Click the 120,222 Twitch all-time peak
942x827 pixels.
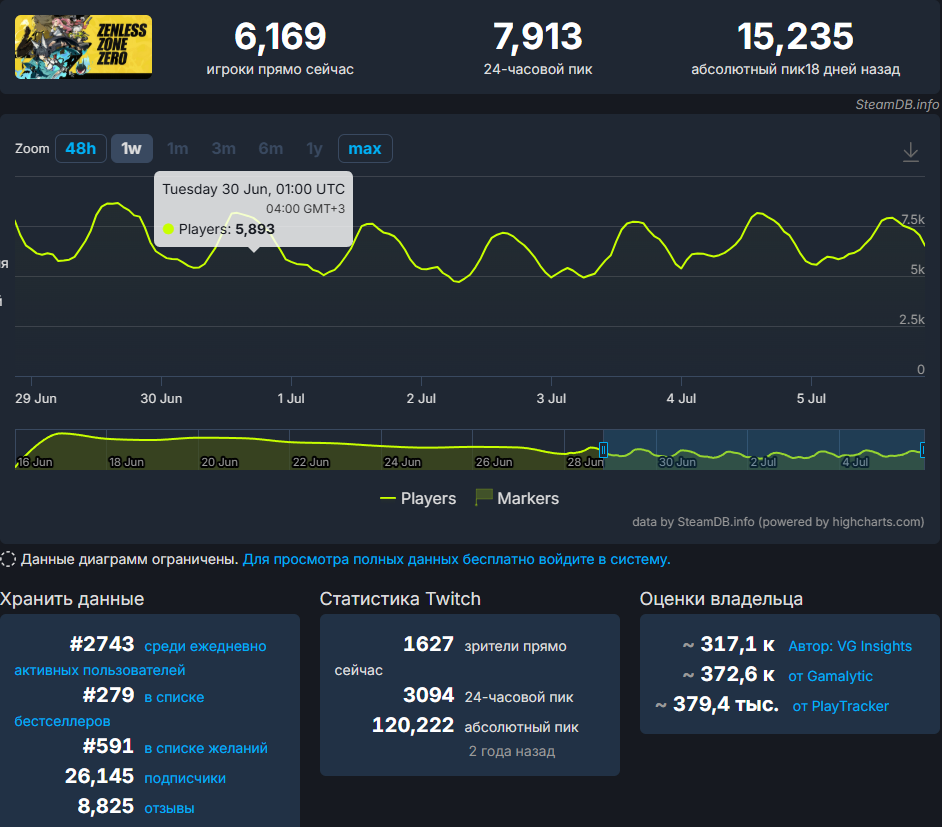point(413,725)
